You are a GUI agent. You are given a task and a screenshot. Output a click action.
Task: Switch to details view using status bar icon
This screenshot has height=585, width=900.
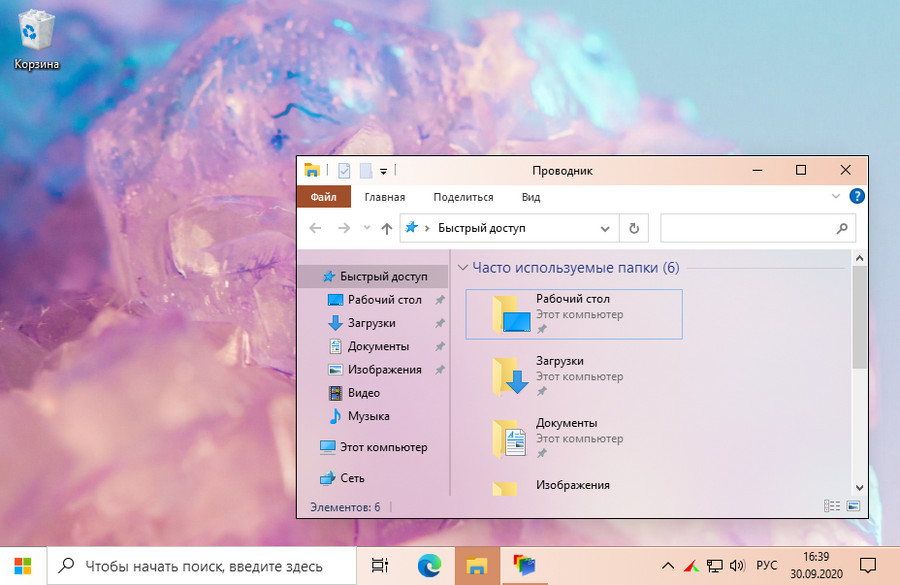(x=832, y=506)
